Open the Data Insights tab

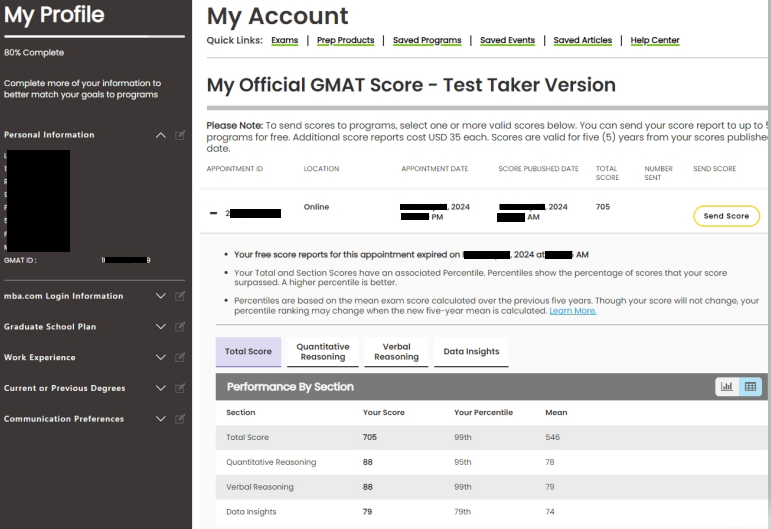click(471, 352)
